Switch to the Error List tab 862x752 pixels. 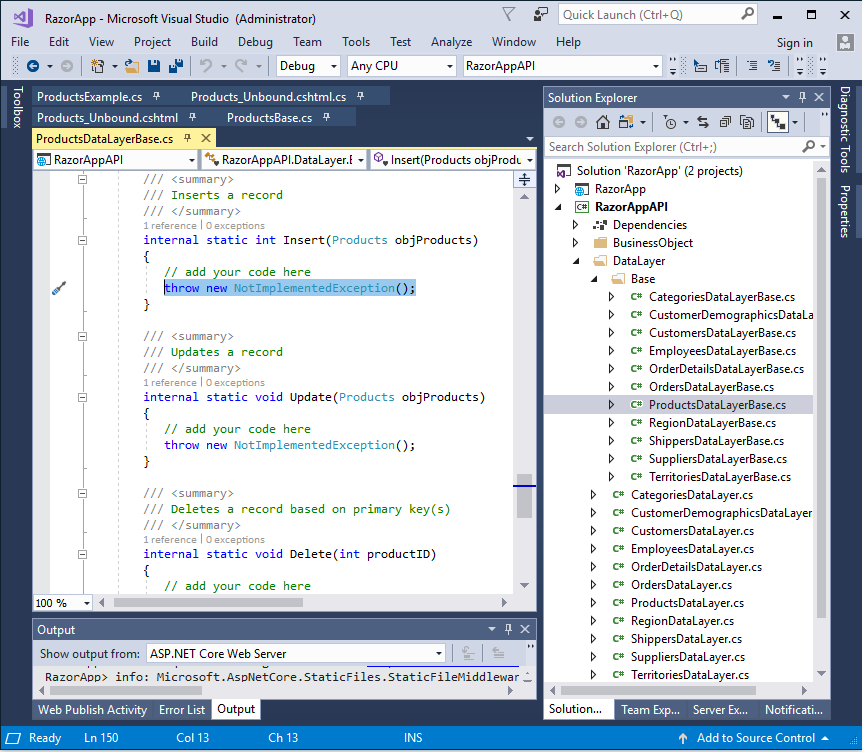pyautogui.click(x=182, y=710)
